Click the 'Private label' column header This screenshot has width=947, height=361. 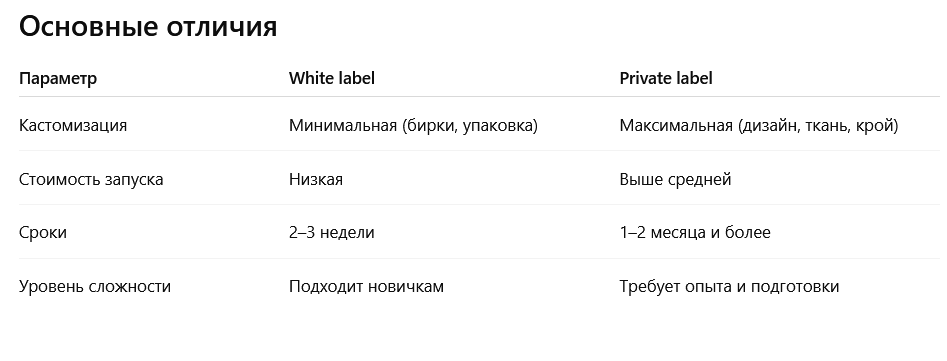(666, 78)
